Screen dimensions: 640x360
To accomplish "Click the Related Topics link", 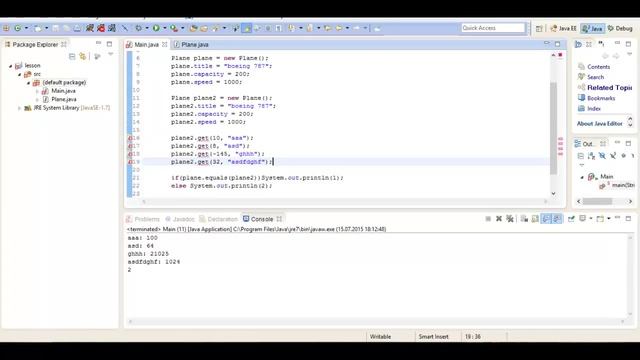I will coord(609,87).
